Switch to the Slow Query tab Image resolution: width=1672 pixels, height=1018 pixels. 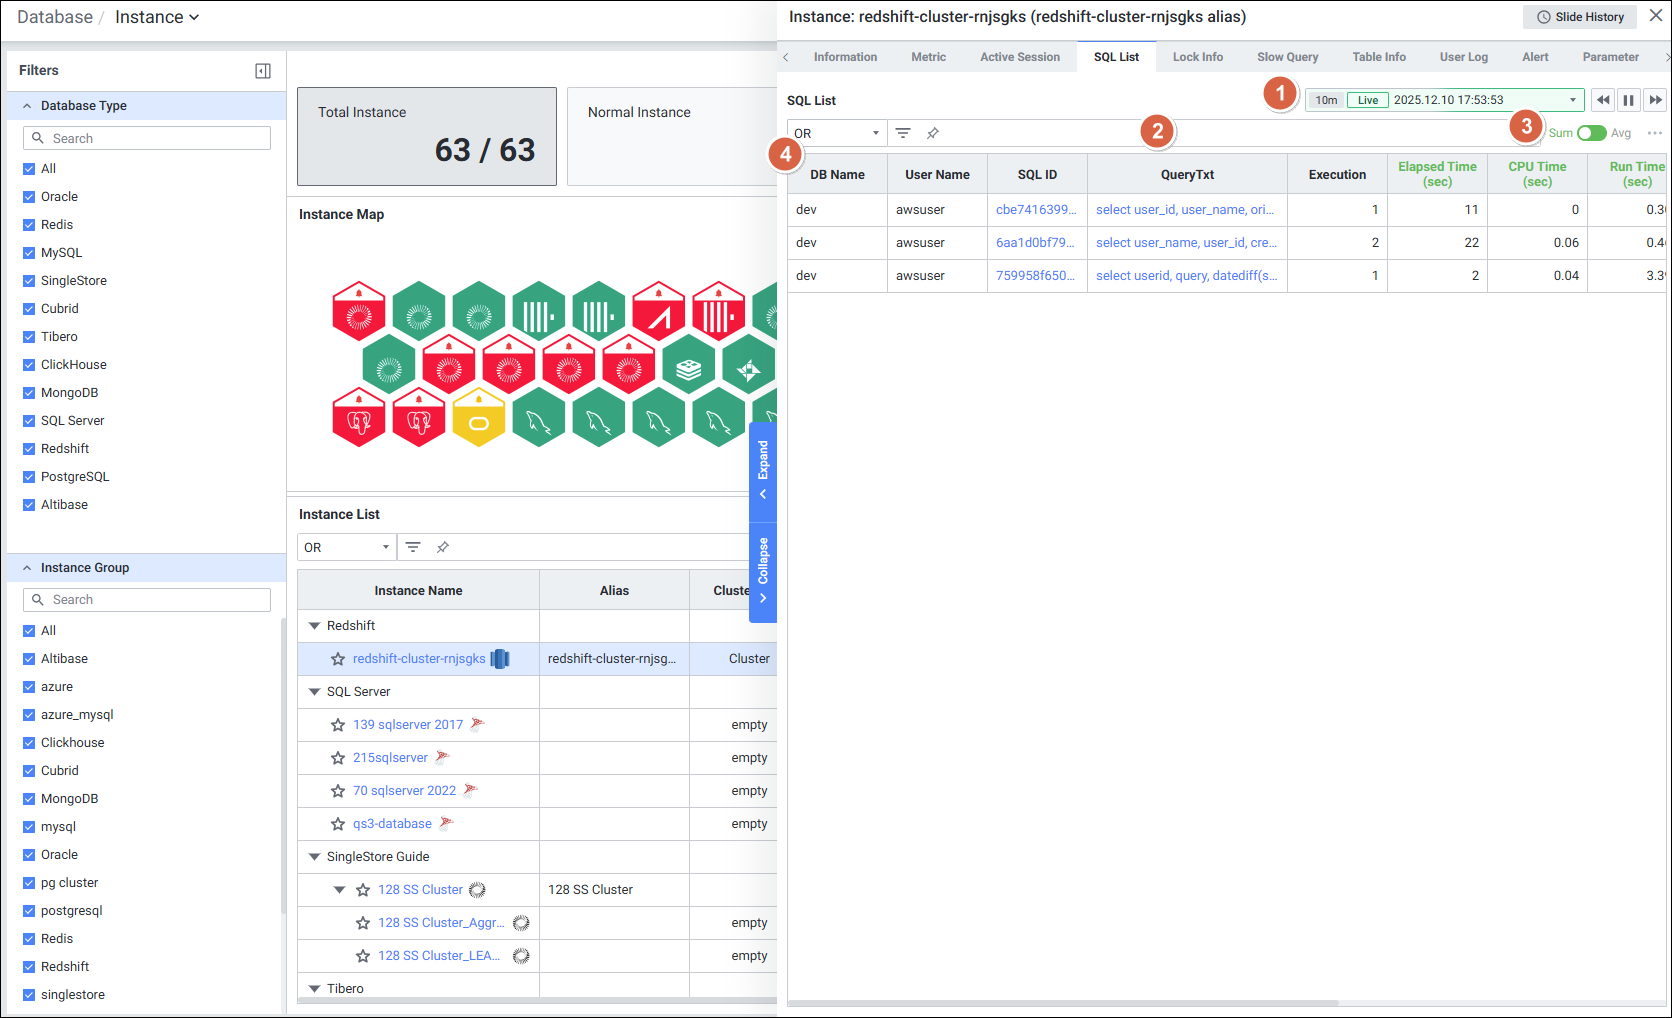pyautogui.click(x=1287, y=57)
